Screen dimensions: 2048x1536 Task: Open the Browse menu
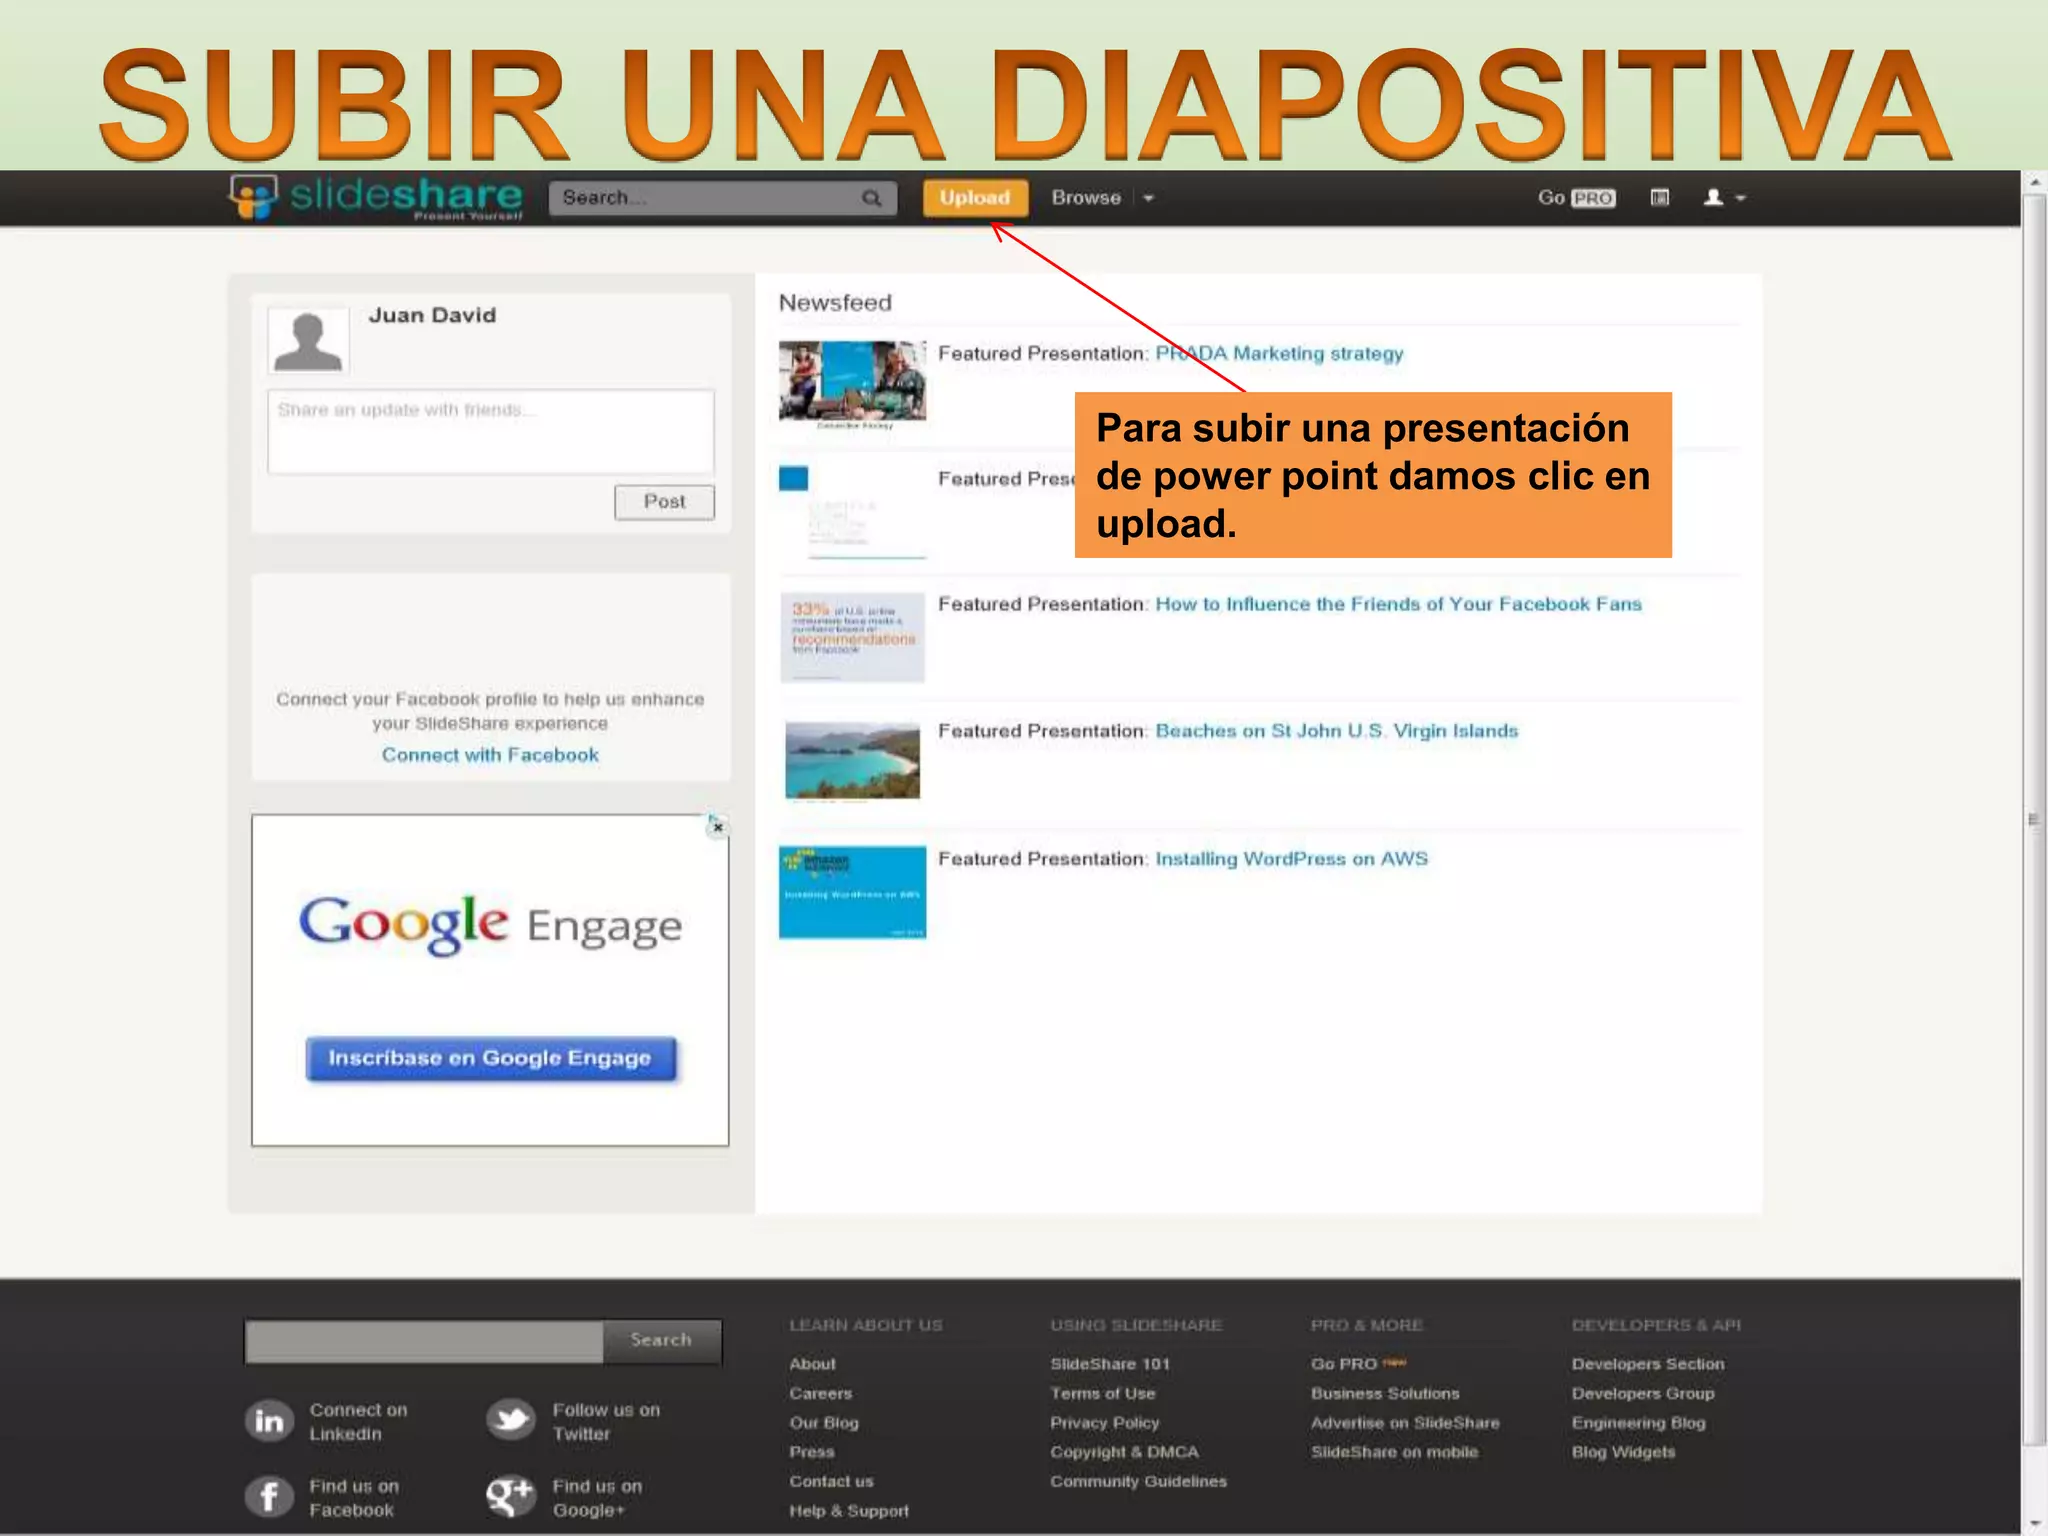coord(1086,198)
